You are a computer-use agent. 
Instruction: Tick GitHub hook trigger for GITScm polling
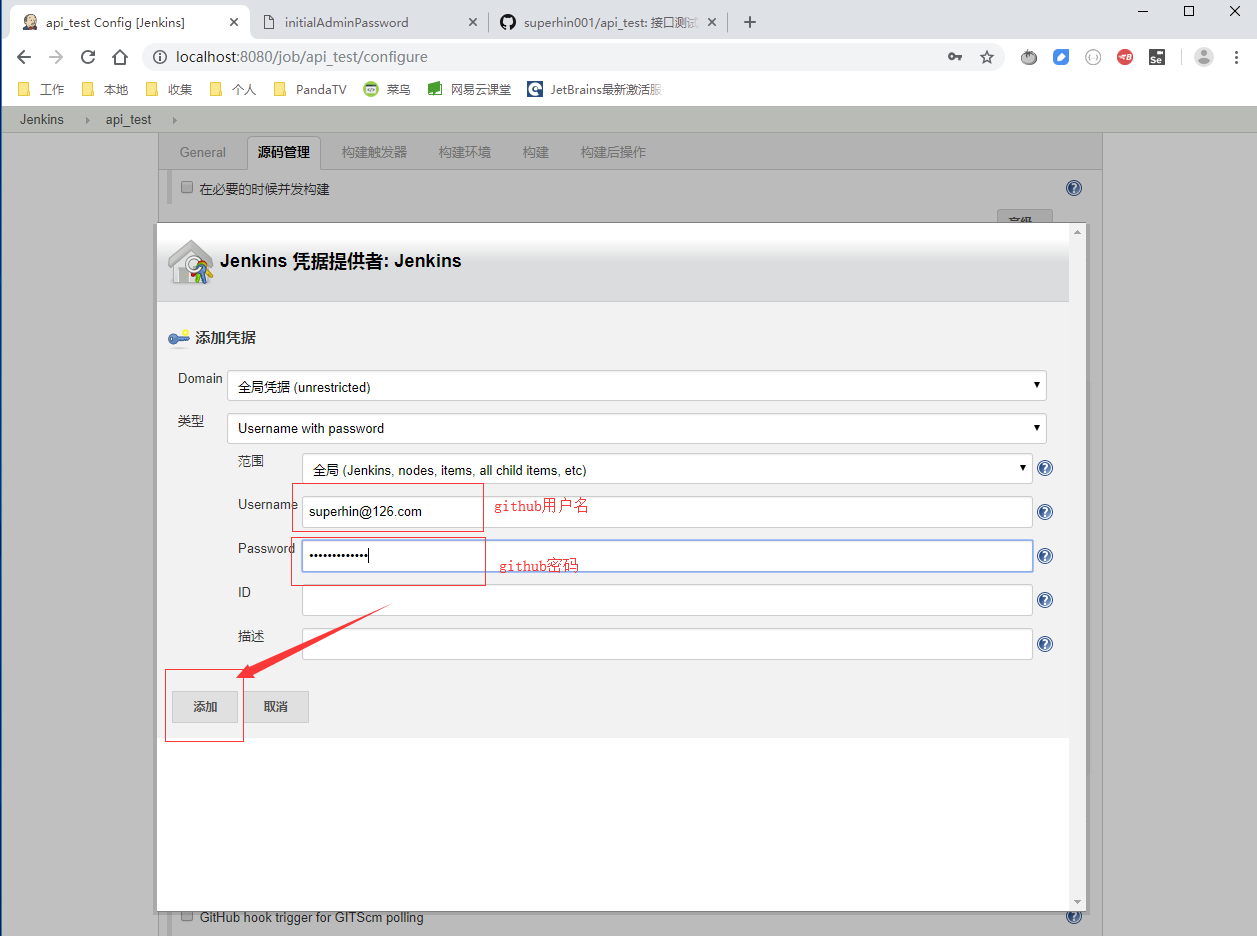(186, 916)
